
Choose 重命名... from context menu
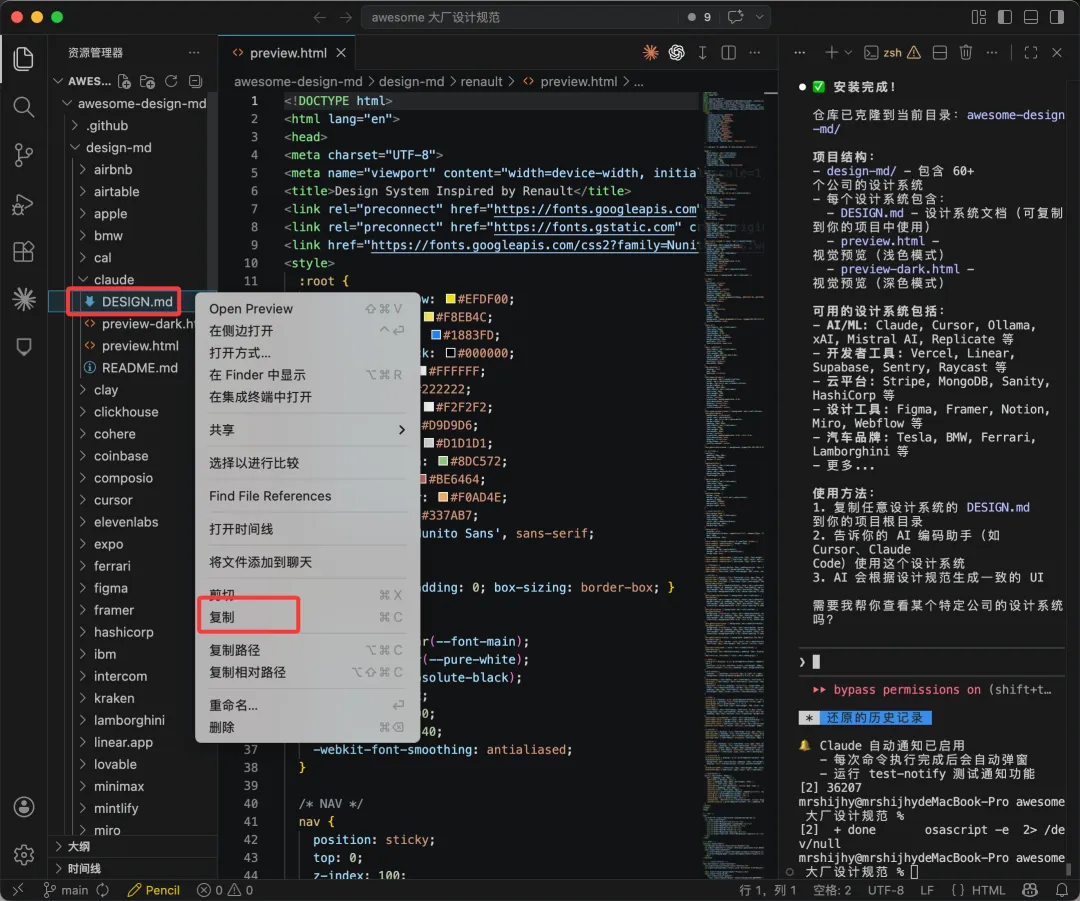point(307,705)
